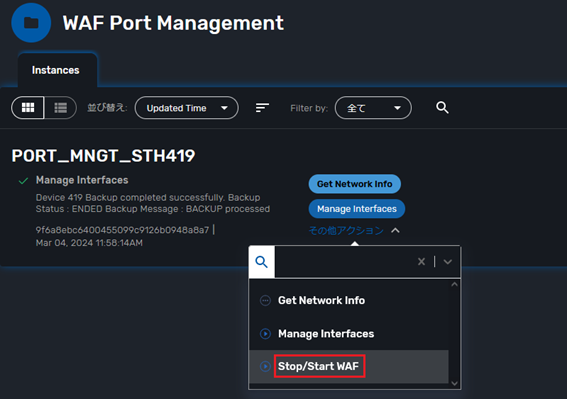Click the Manage Interfaces blue button
The height and width of the screenshot is (399, 567).
point(357,209)
